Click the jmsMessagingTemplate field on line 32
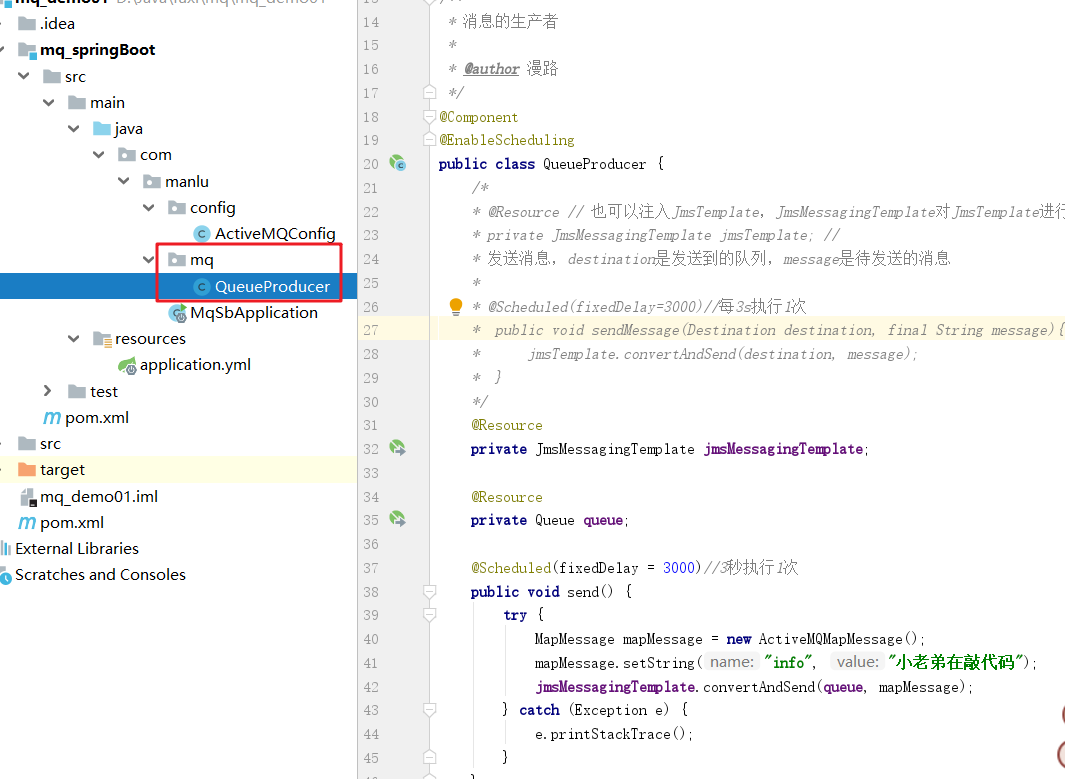Viewport: 1065px width, 779px height. (783, 449)
